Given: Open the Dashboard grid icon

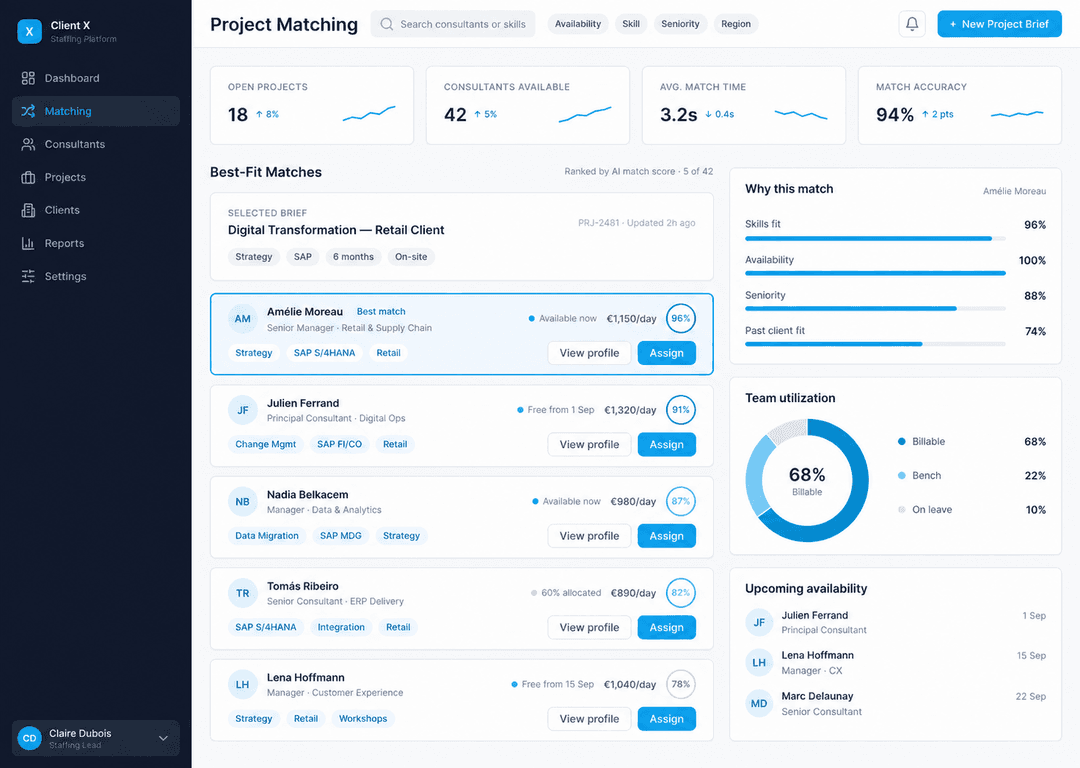Looking at the screenshot, I should [28, 79].
